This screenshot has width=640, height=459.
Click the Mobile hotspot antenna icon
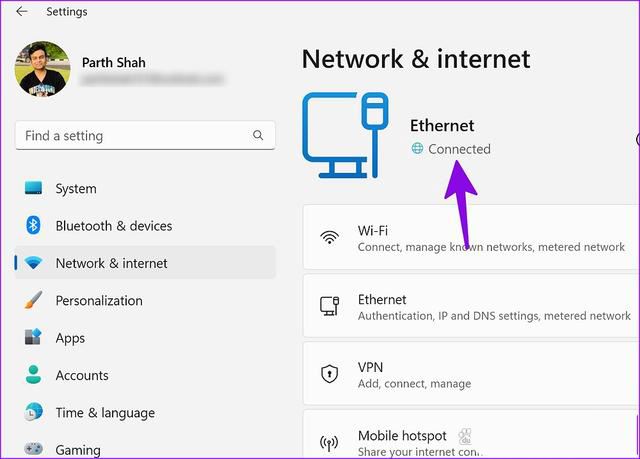[x=329, y=443]
